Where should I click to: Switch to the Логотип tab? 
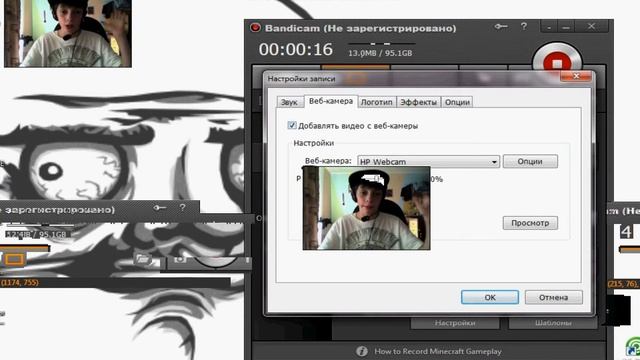376,102
